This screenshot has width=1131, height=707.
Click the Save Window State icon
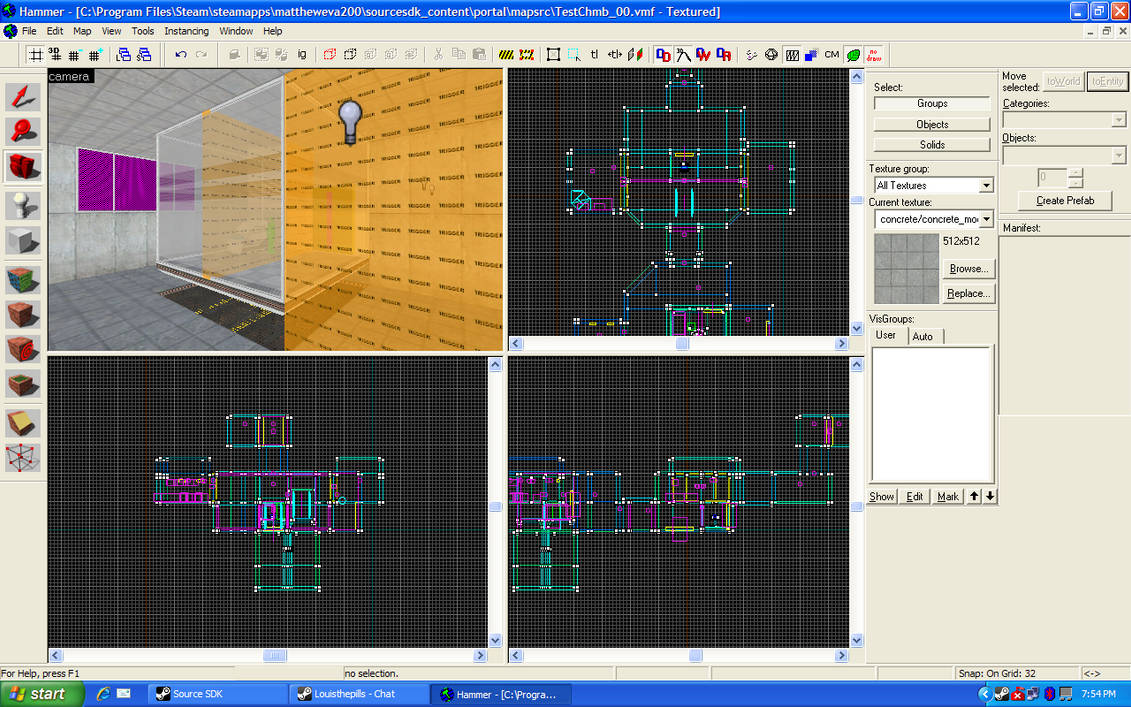pyautogui.click(x=144, y=55)
